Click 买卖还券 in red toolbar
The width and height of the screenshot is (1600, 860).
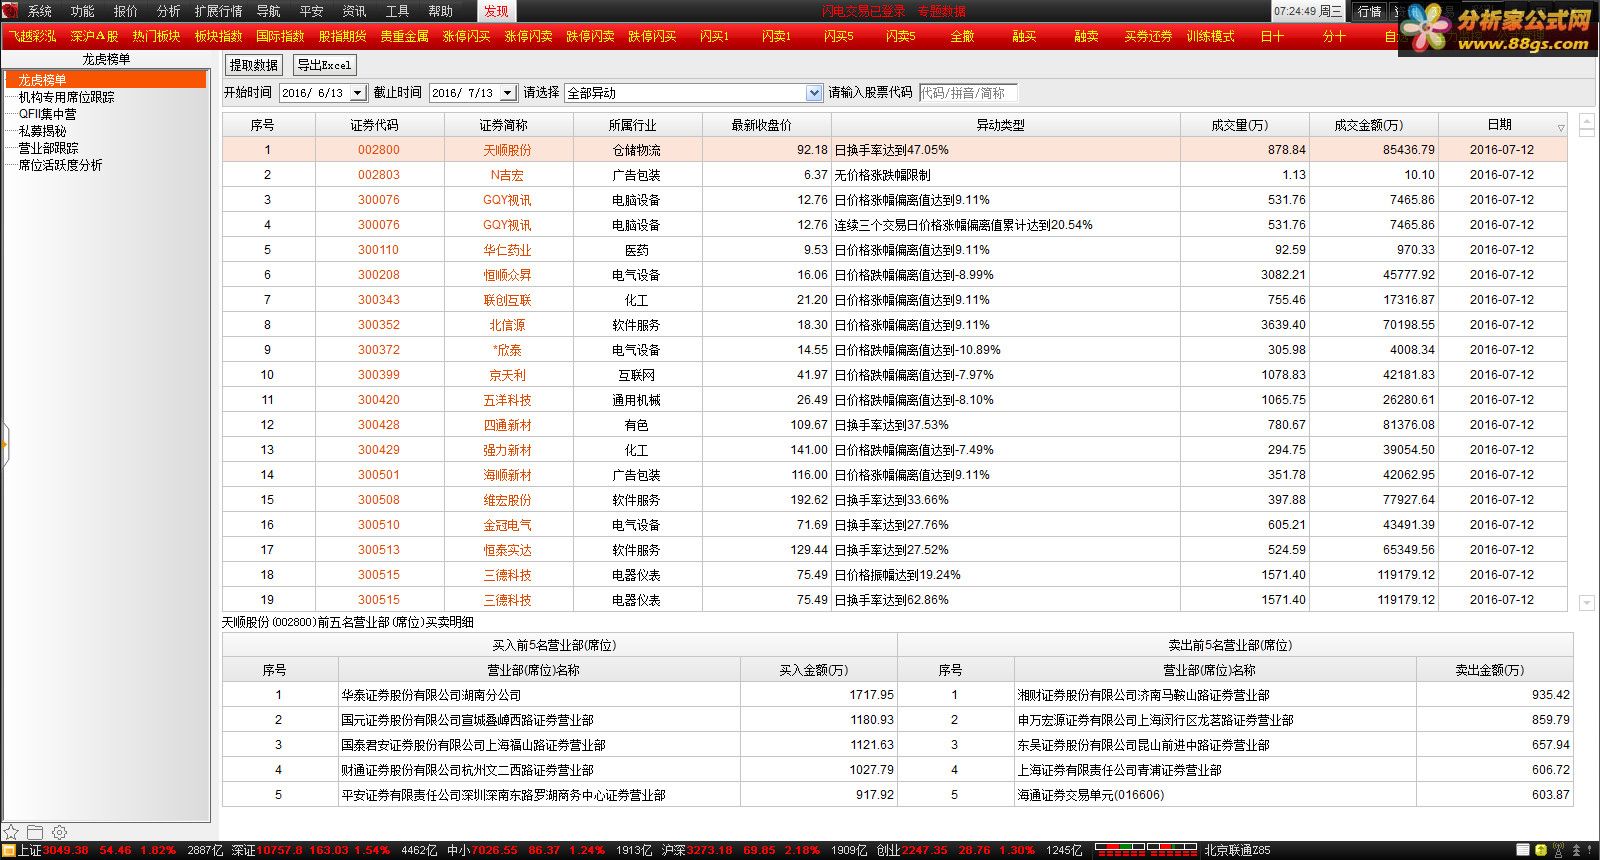click(x=1148, y=36)
